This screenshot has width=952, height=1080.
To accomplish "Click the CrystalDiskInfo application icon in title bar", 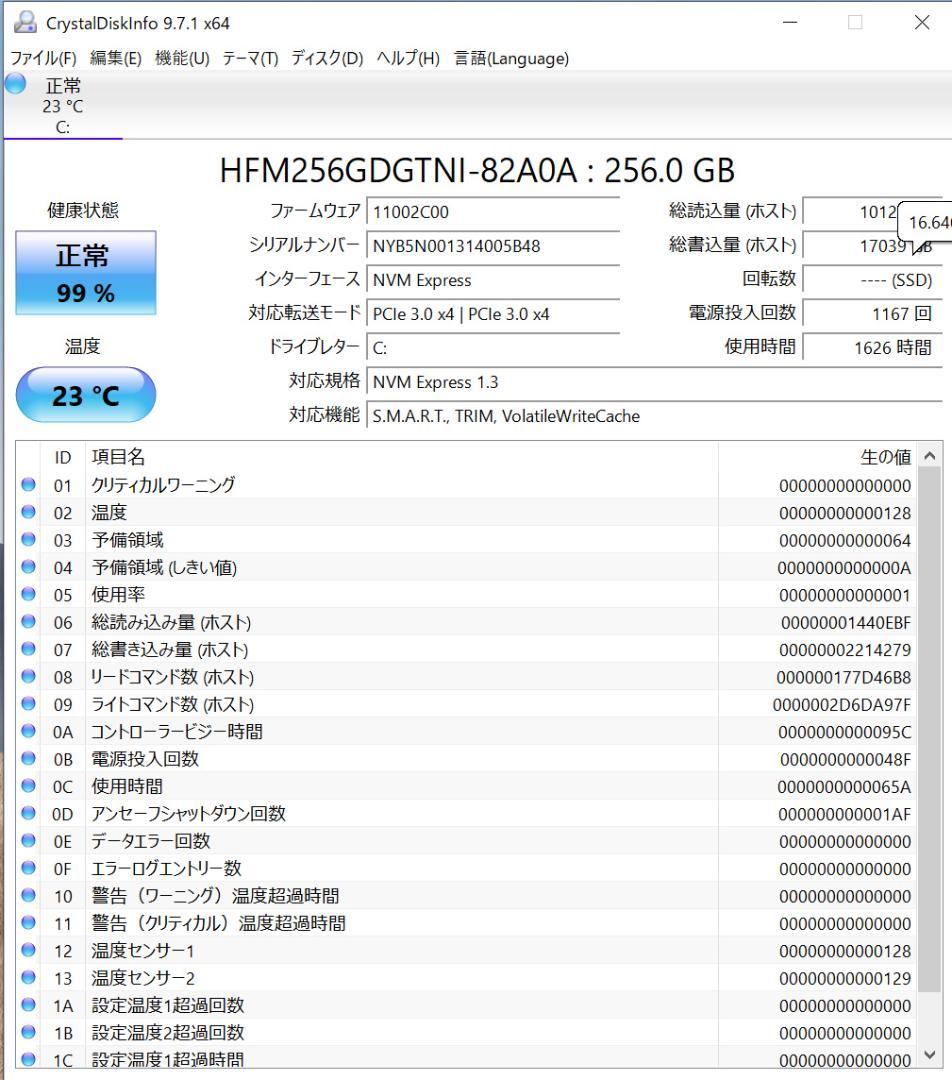I will tap(24, 21).
